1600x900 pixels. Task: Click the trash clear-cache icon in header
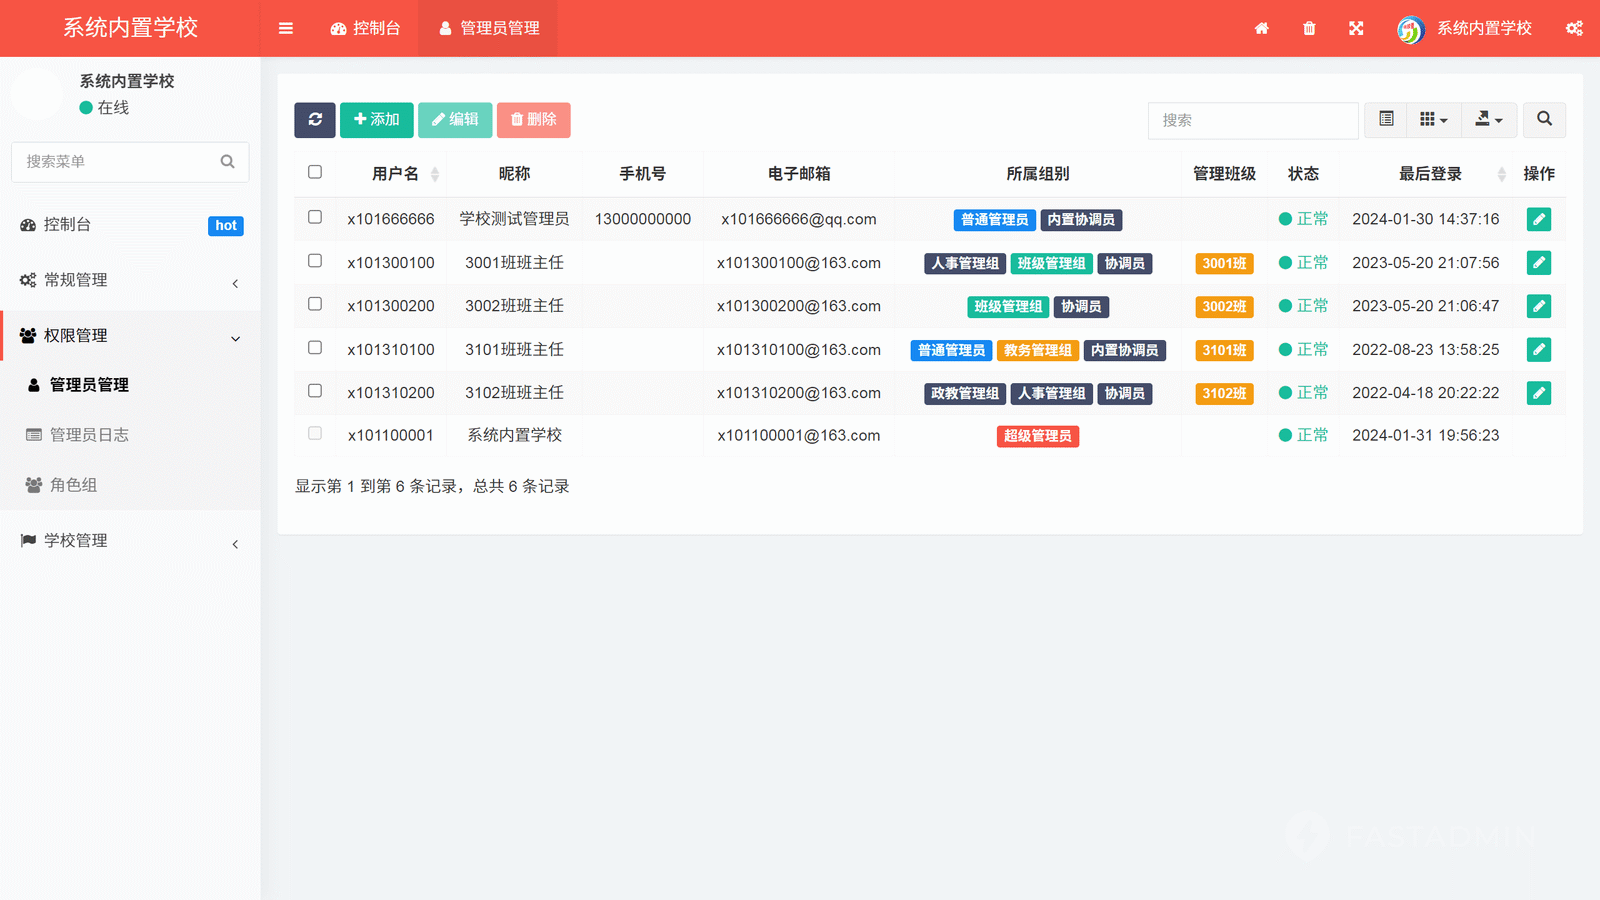pyautogui.click(x=1309, y=28)
